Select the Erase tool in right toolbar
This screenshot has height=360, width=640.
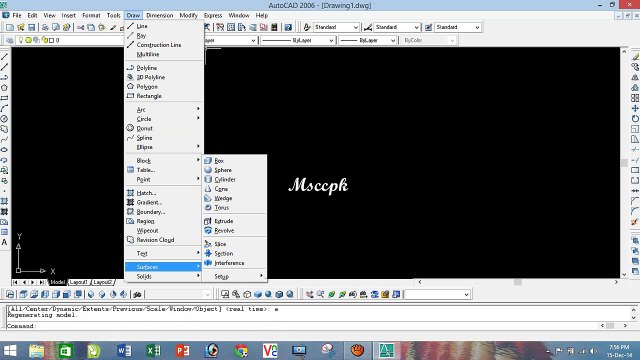point(635,57)
